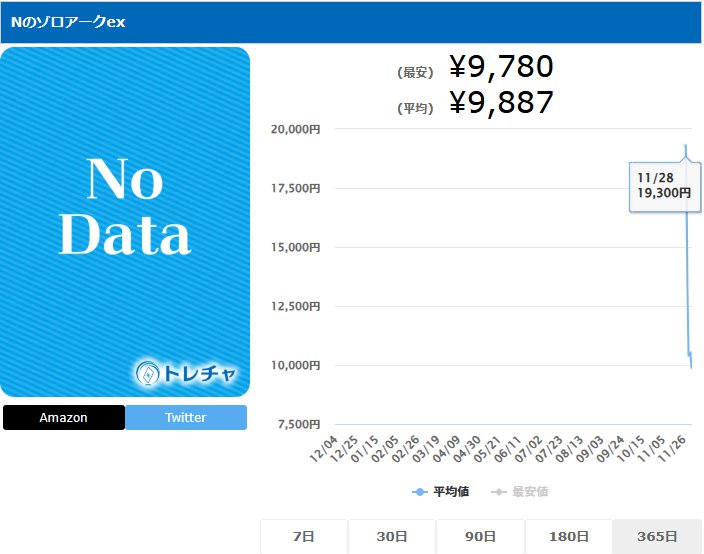Click the 07/02 date label
The image size is (704, 554).
coord(528,448)
